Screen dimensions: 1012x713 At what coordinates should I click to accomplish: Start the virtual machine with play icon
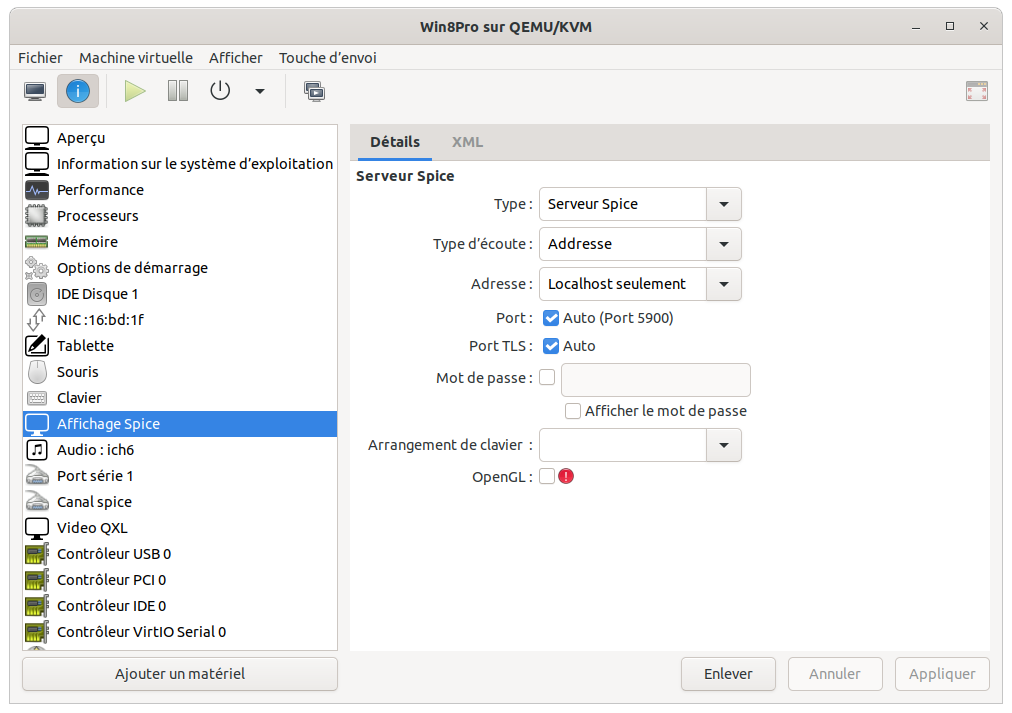[135, 91]
